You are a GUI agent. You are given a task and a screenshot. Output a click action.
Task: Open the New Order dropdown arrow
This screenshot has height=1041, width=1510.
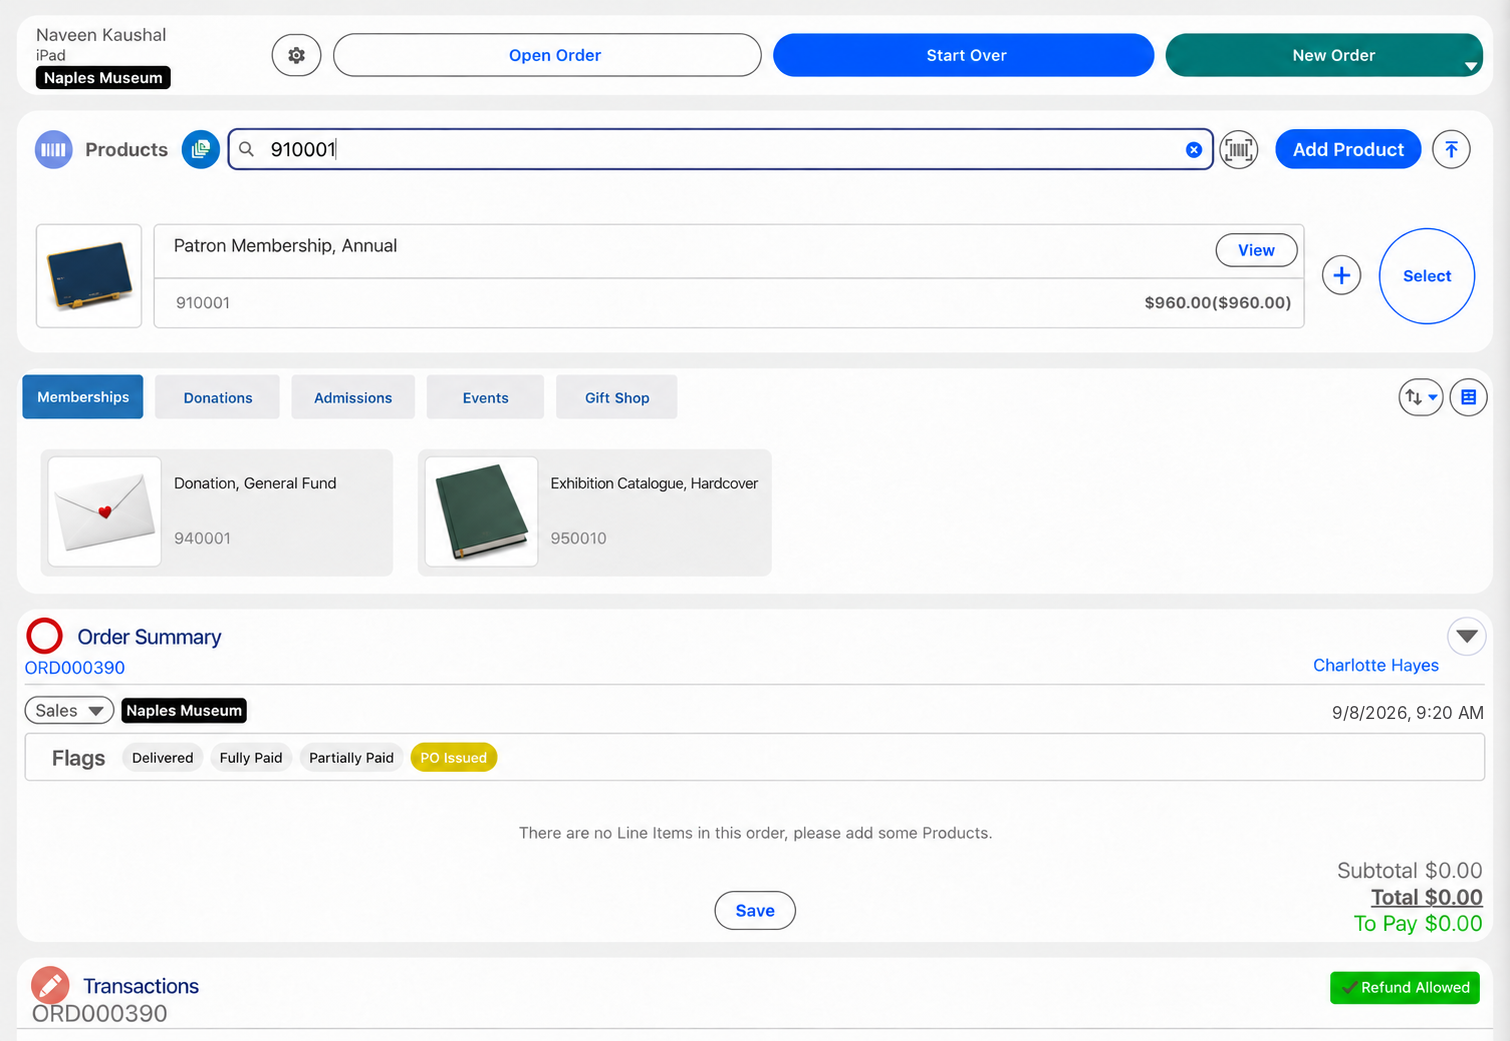[1471, 66]
